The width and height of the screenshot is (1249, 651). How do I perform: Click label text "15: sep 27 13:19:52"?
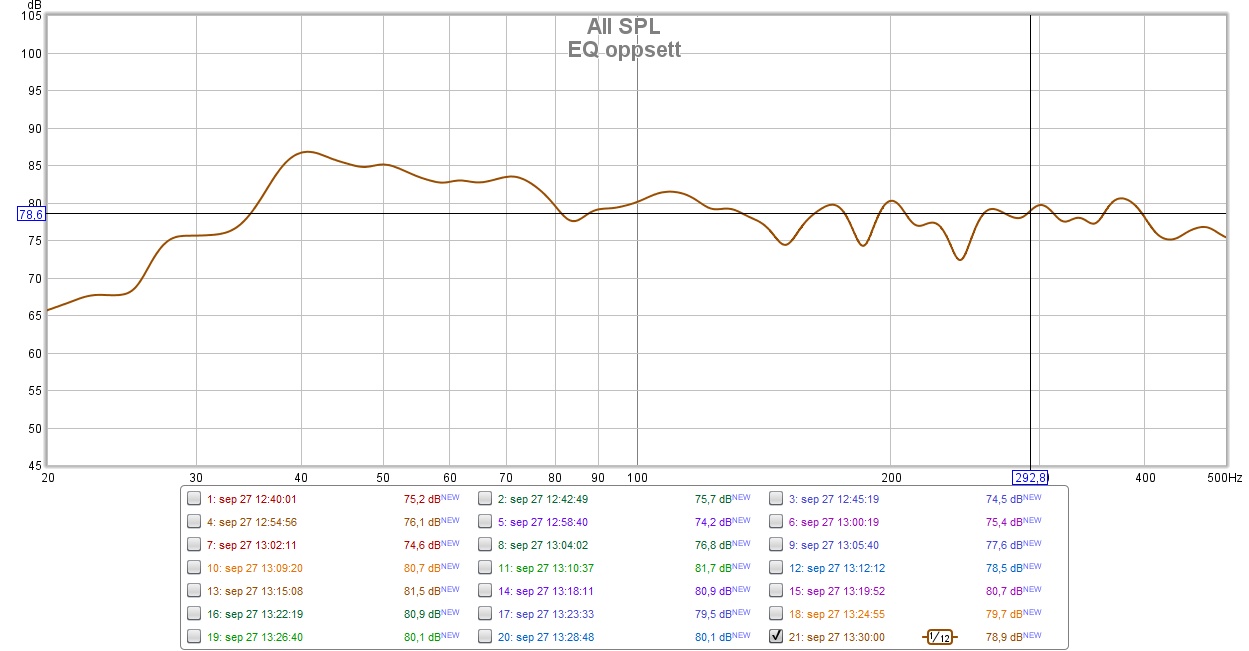(837, 591)
